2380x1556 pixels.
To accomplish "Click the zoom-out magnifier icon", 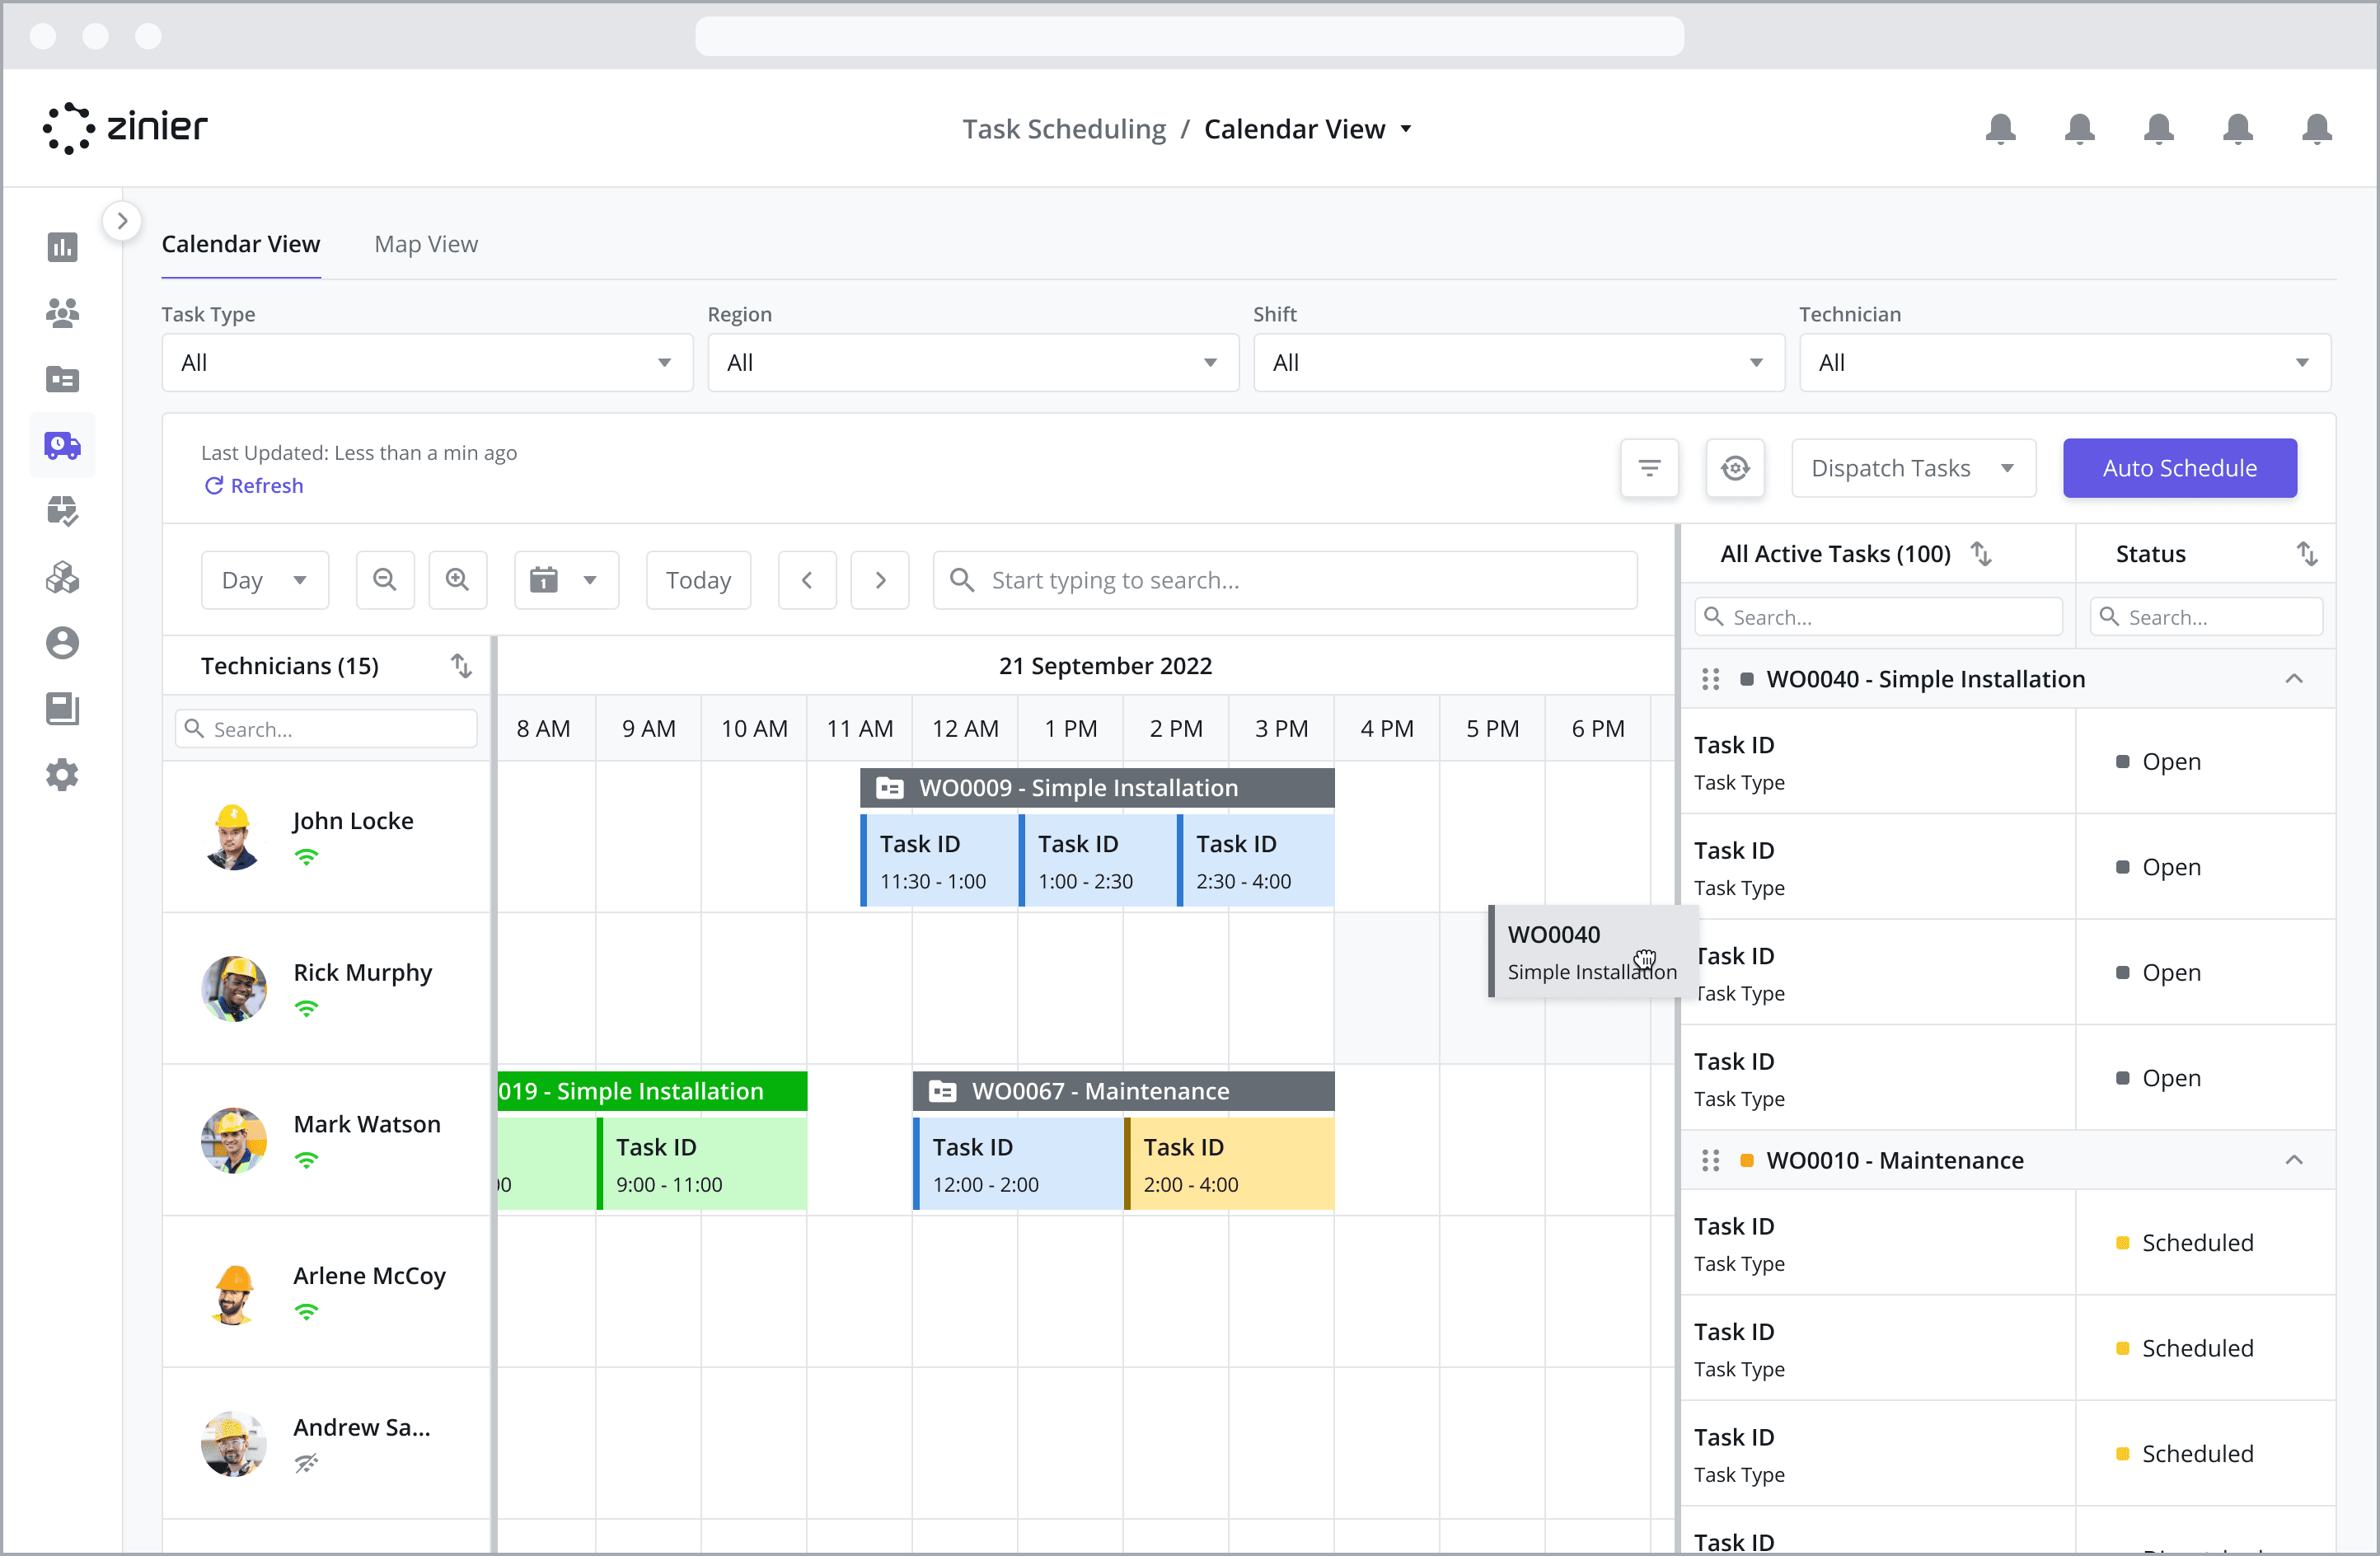I will (384, 579).
